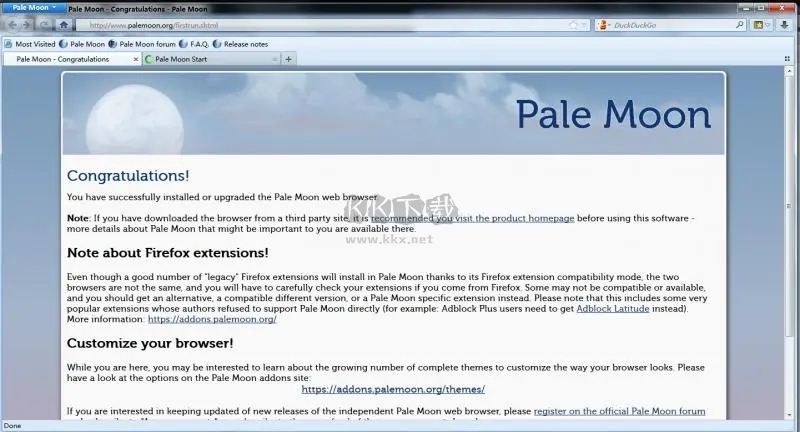The width and height of the screenshot is (800, 432).
Task: Open the Adblock Latitude link
Action: [x=613, y=309]
